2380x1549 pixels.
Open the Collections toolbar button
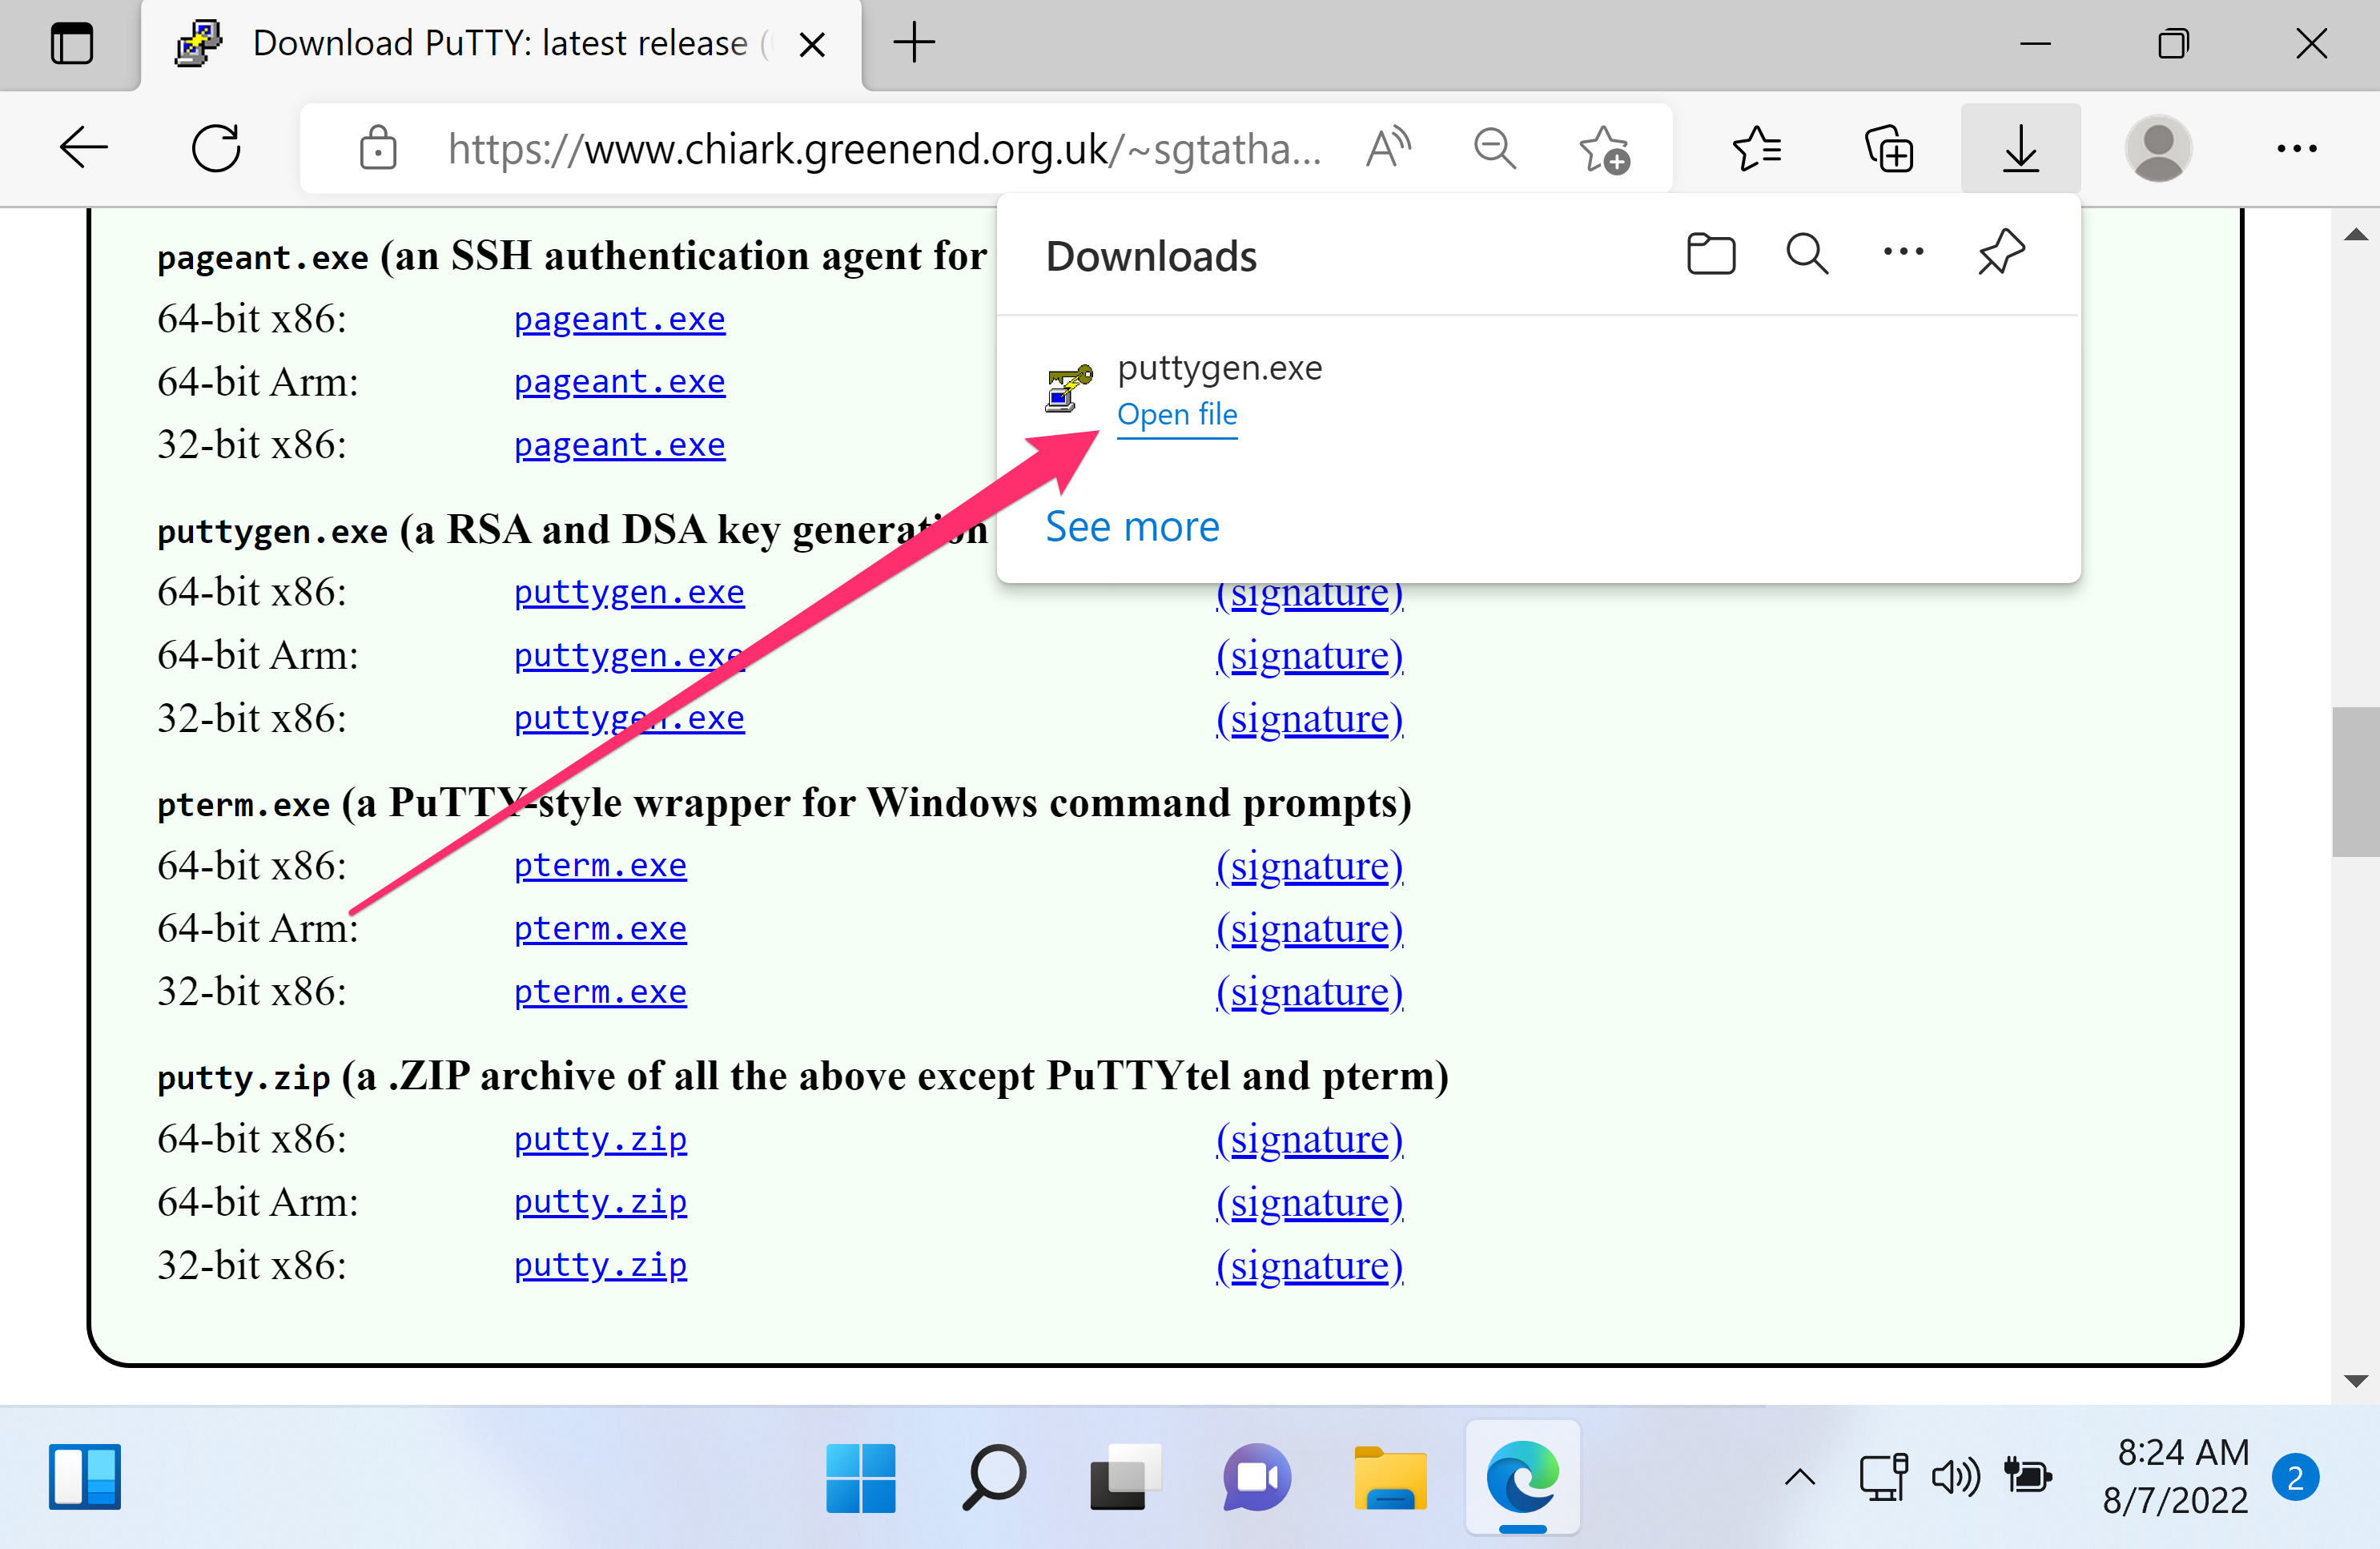tap(1889, 149)
